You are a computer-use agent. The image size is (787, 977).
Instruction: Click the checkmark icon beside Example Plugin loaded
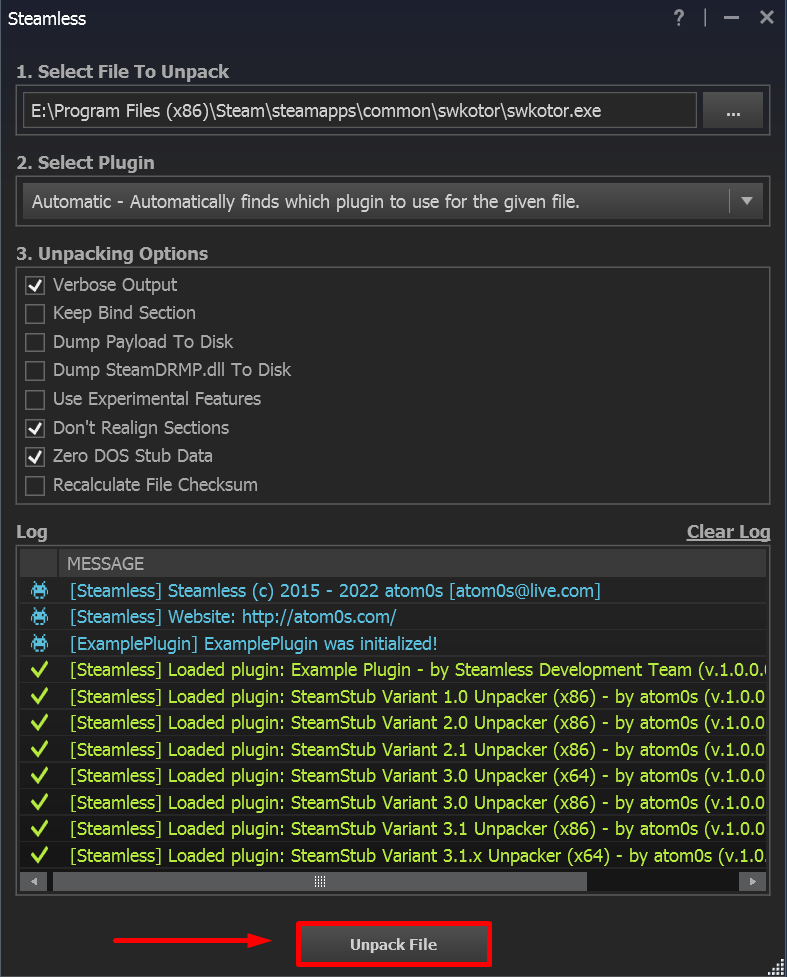[40, 670]
